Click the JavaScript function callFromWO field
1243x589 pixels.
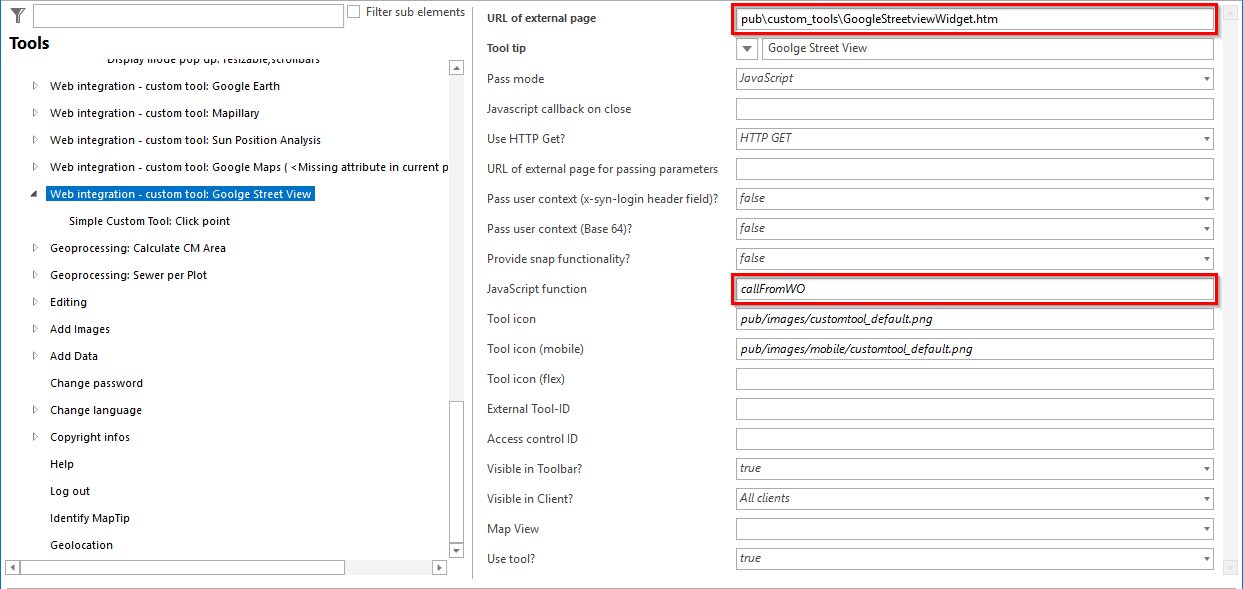[x=975, y=288]
